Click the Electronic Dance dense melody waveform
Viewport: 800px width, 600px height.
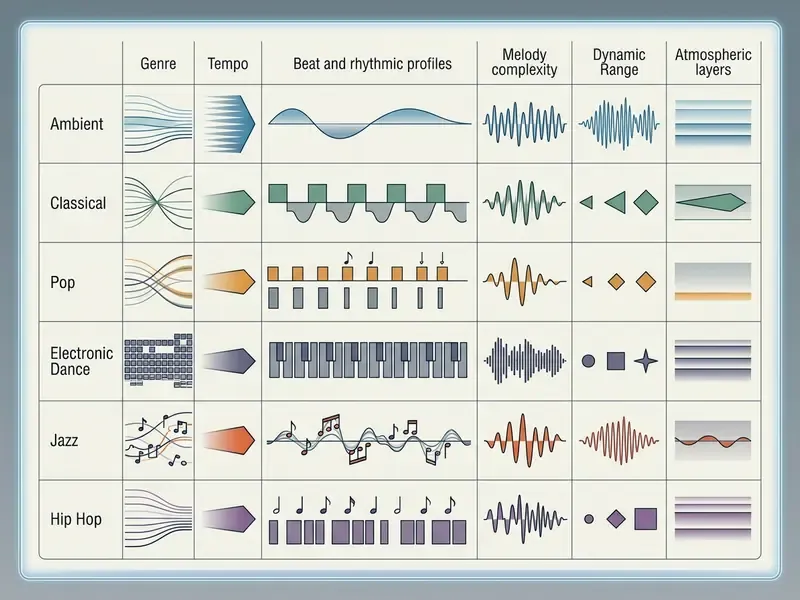pos(524,361)
